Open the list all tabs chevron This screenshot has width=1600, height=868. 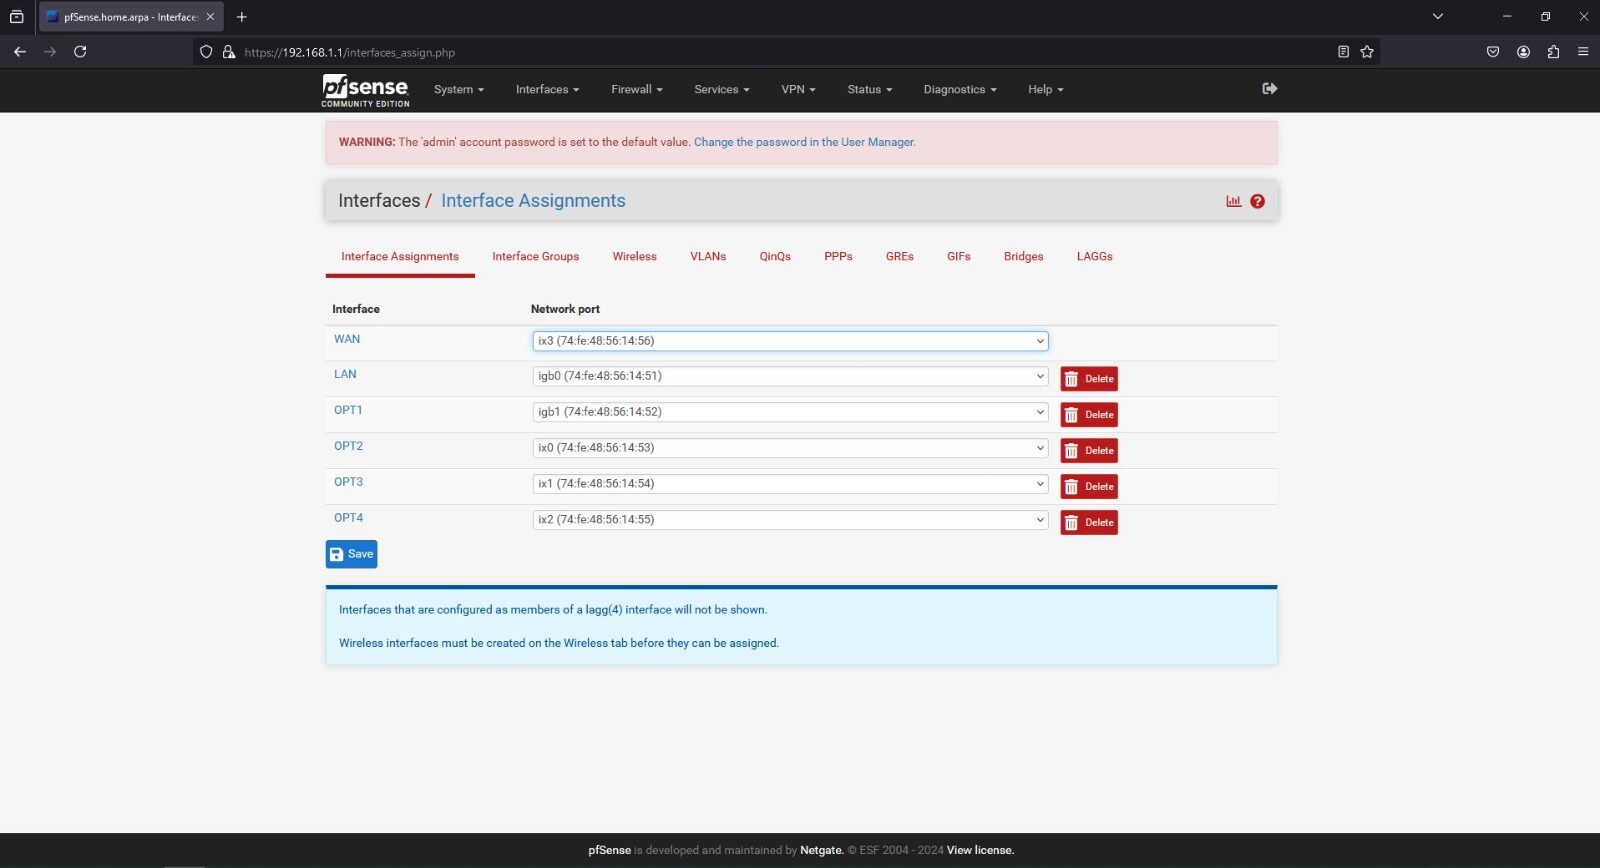1438,16
